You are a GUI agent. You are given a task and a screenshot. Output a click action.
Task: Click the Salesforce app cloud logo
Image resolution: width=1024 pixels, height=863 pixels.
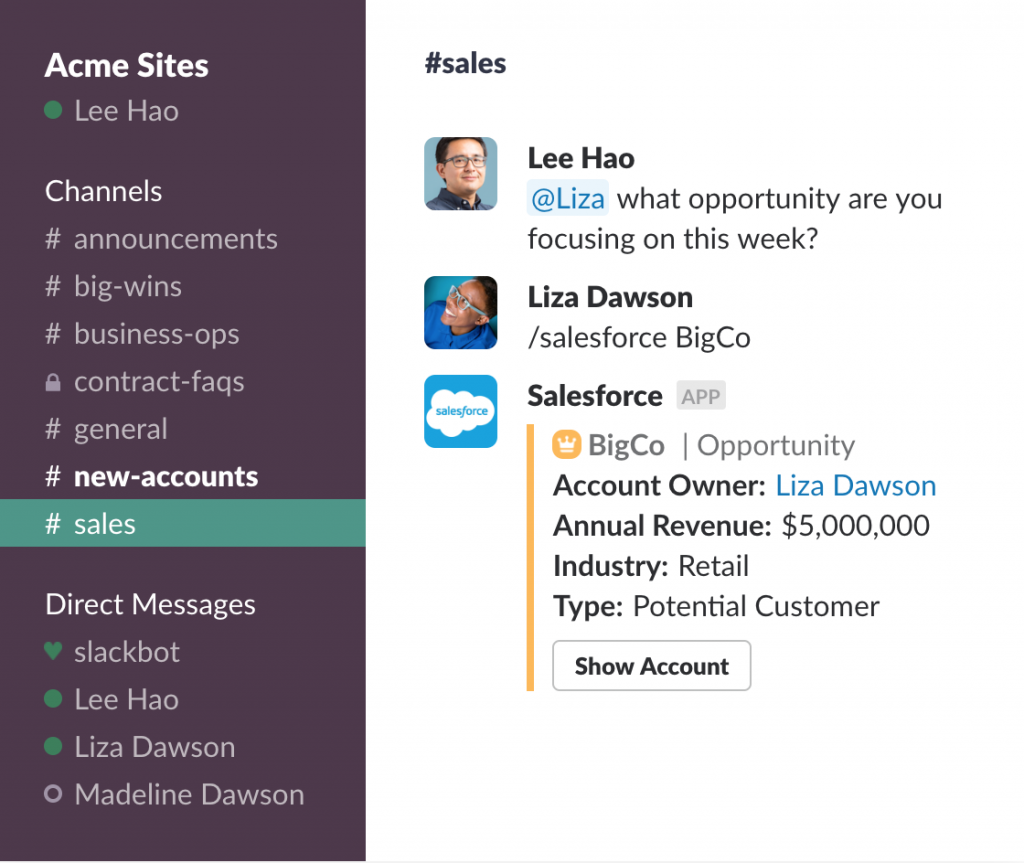point(460,411)
